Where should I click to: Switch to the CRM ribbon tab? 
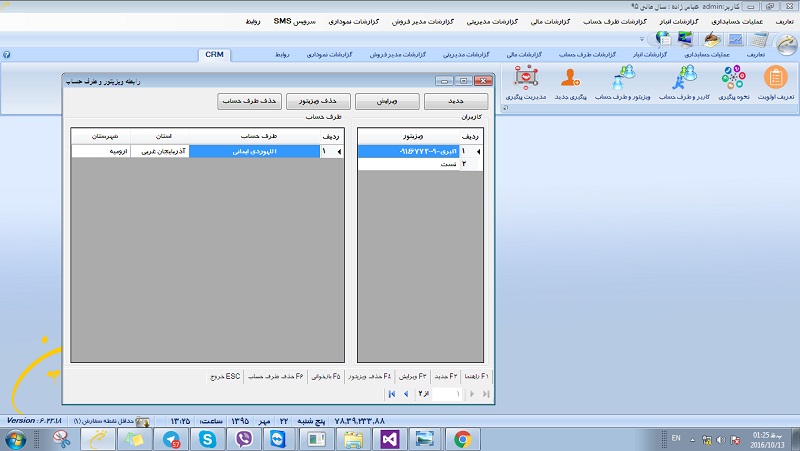coord(214,55)
